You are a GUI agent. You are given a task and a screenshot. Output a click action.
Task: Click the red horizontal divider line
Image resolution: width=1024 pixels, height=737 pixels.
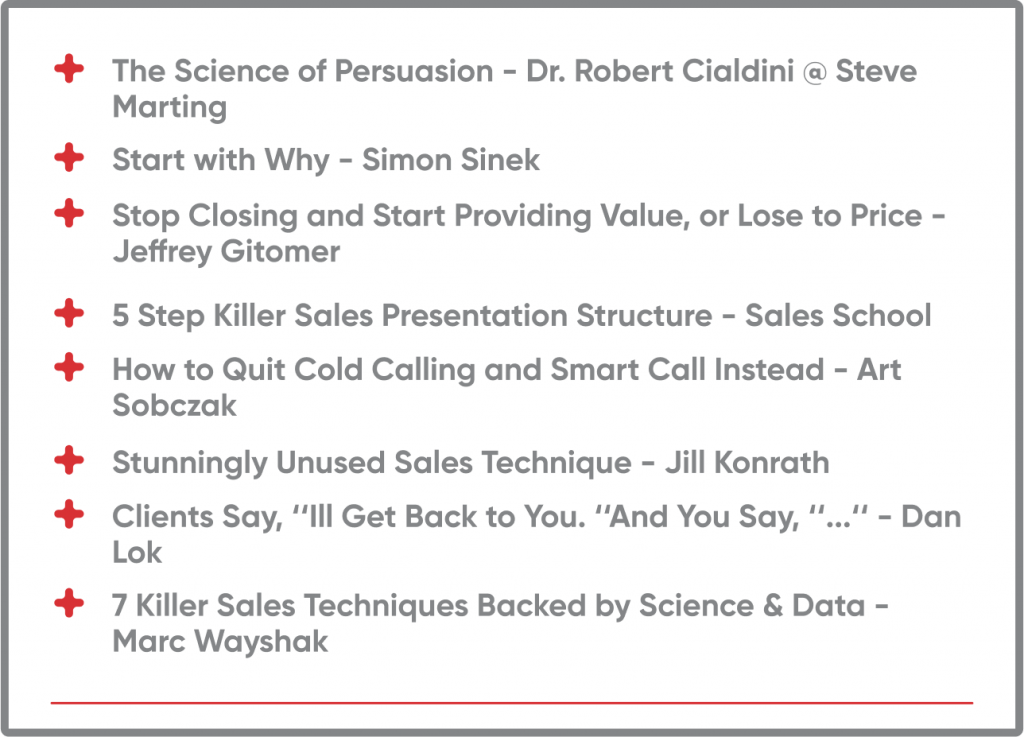511,703
